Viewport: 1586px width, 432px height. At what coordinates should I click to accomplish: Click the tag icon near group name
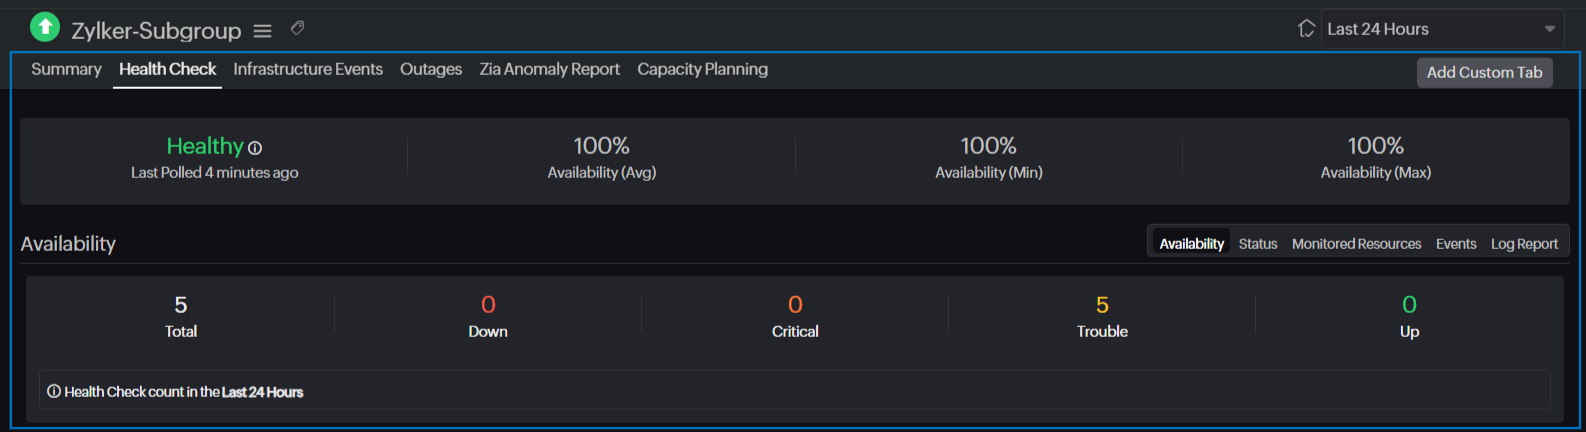pyautogui.click(x=297, y=28)
